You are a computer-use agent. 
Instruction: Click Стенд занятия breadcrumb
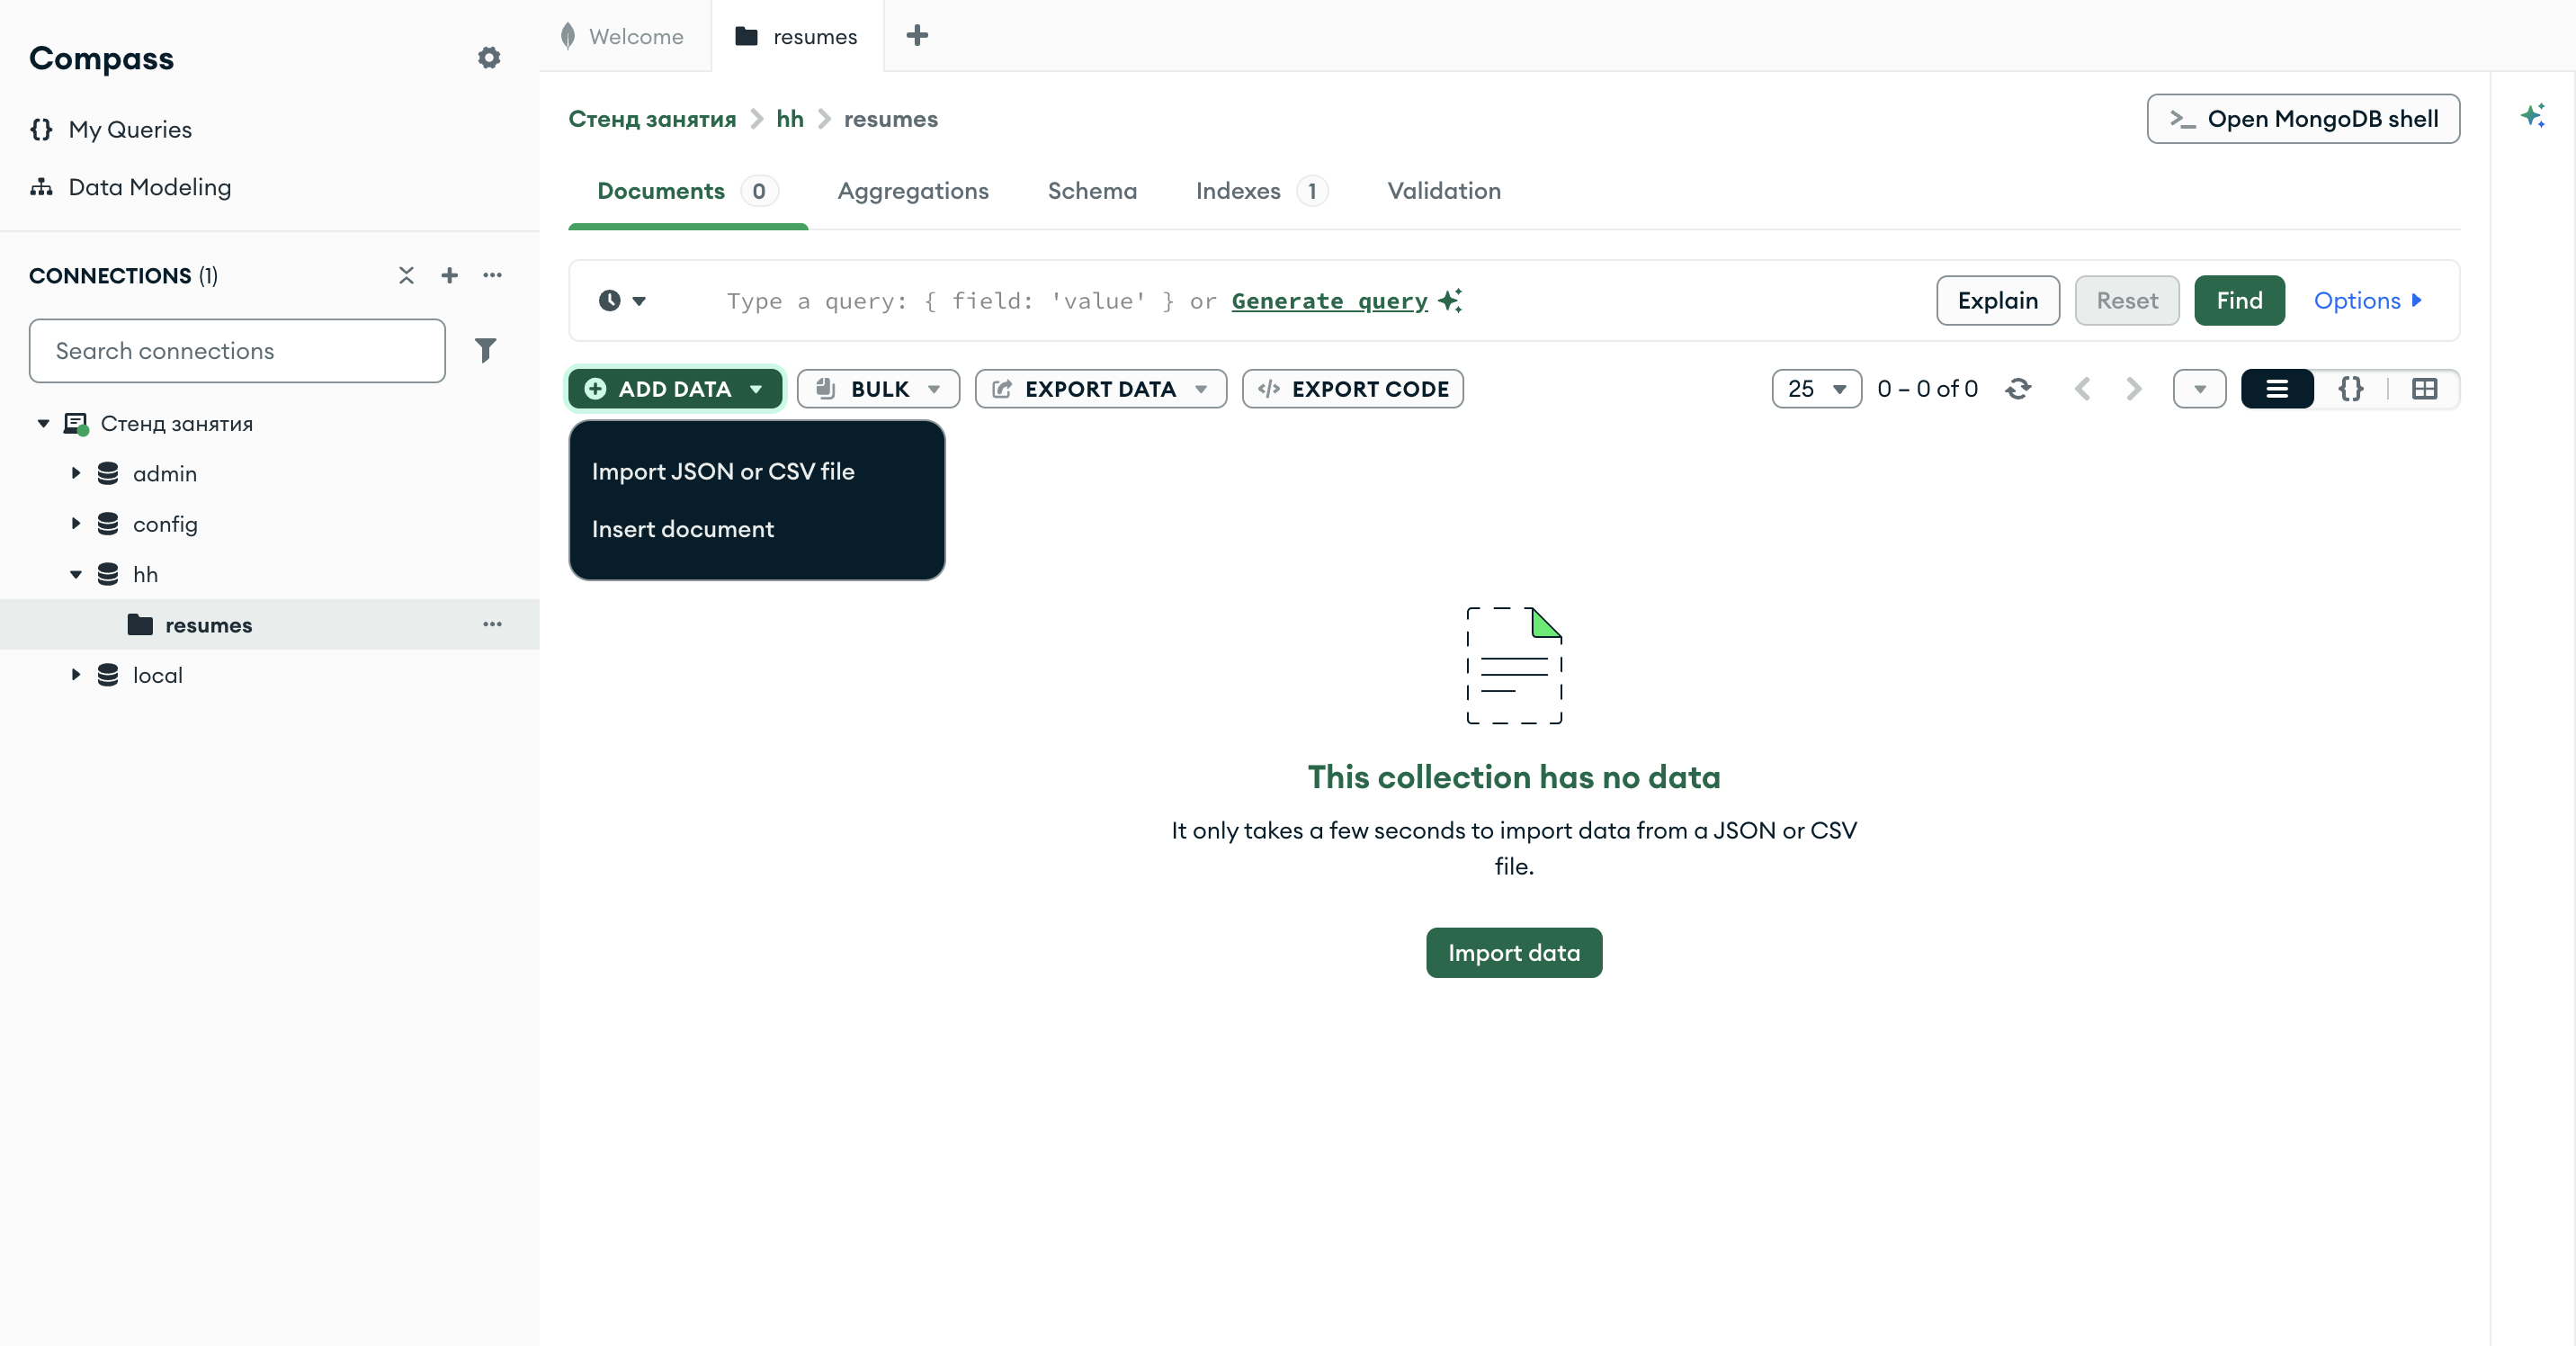pos(652,119)
